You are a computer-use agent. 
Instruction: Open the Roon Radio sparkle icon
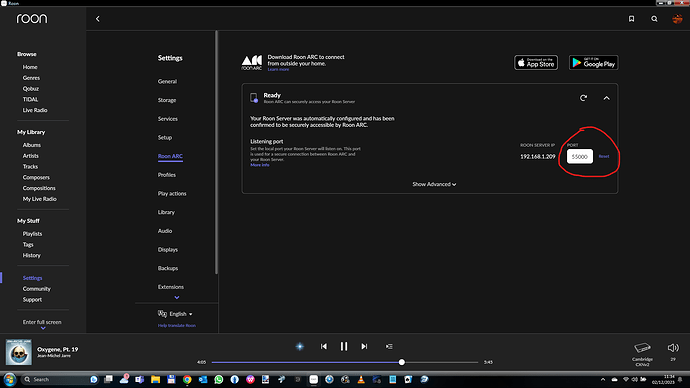[300, 347]
